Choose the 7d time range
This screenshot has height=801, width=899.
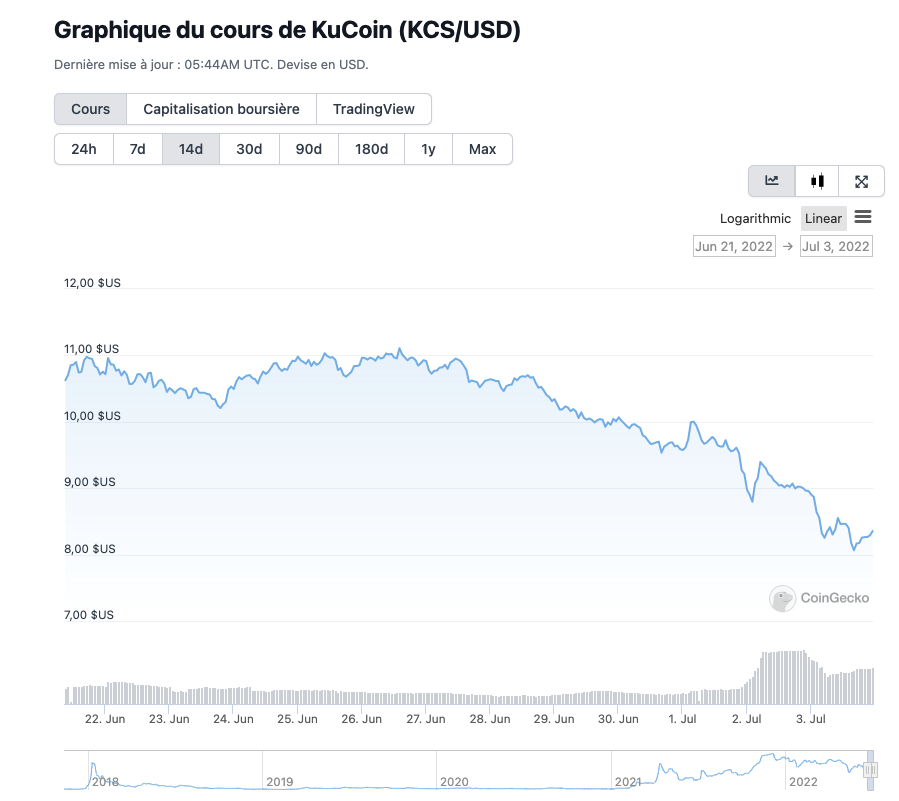pyautogui.click(x=138, y=149)
